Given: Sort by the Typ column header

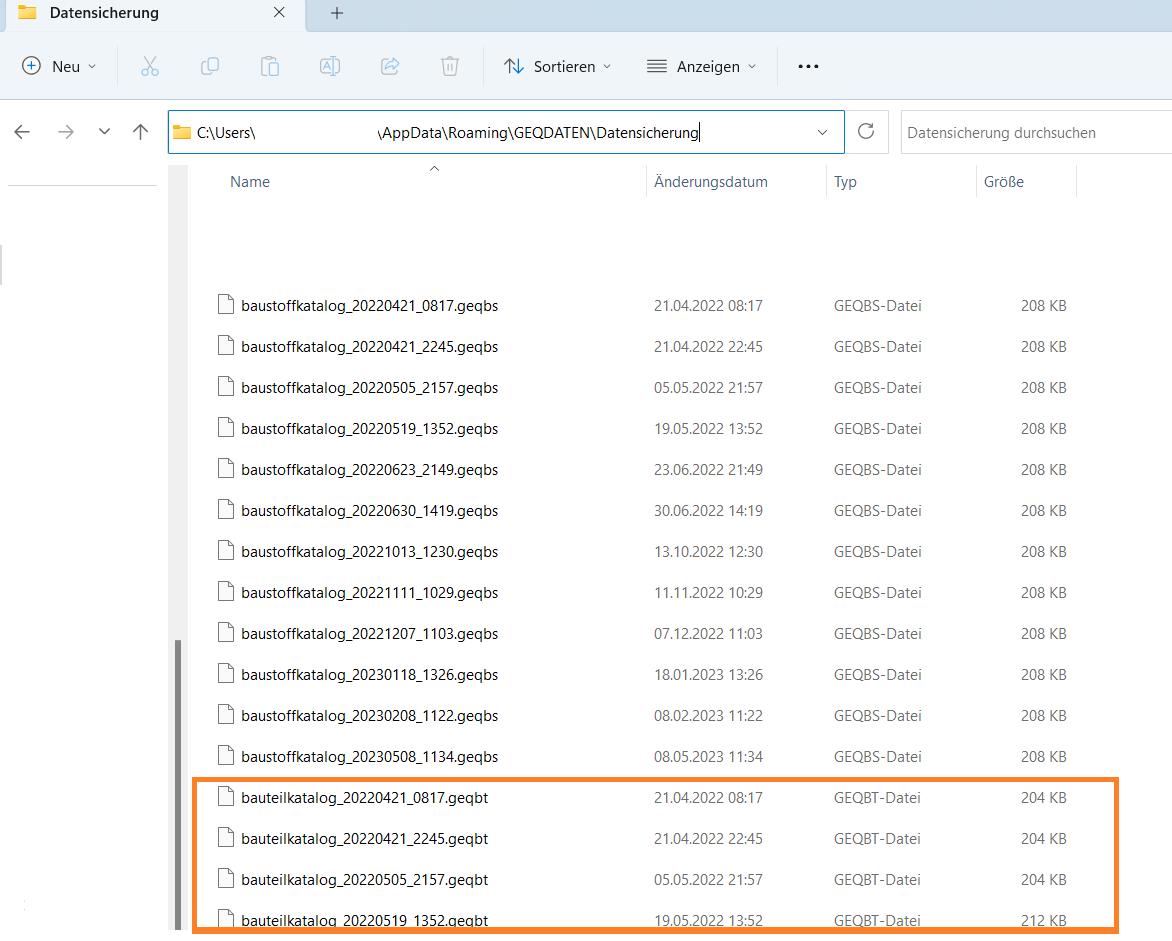Looking at the screenshot, I should pyautogui.click(x=845, y=182).
